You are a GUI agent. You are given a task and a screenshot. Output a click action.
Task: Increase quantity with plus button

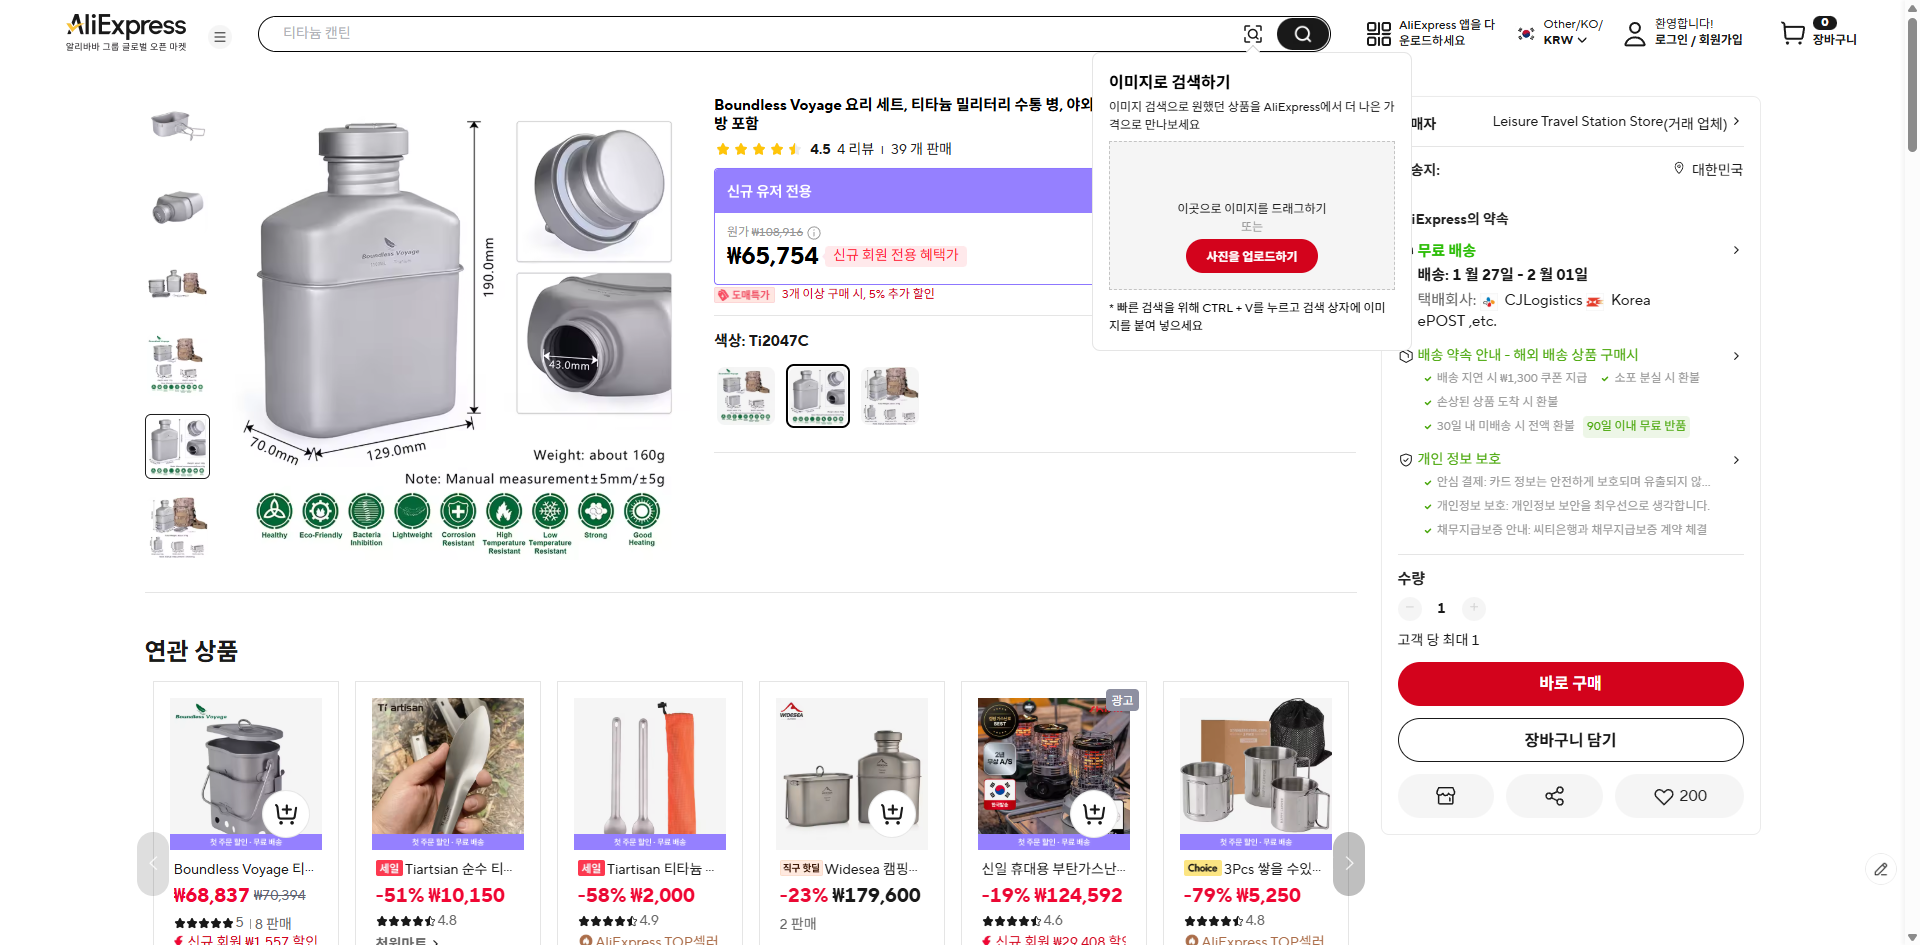(x=1473, y=608)
